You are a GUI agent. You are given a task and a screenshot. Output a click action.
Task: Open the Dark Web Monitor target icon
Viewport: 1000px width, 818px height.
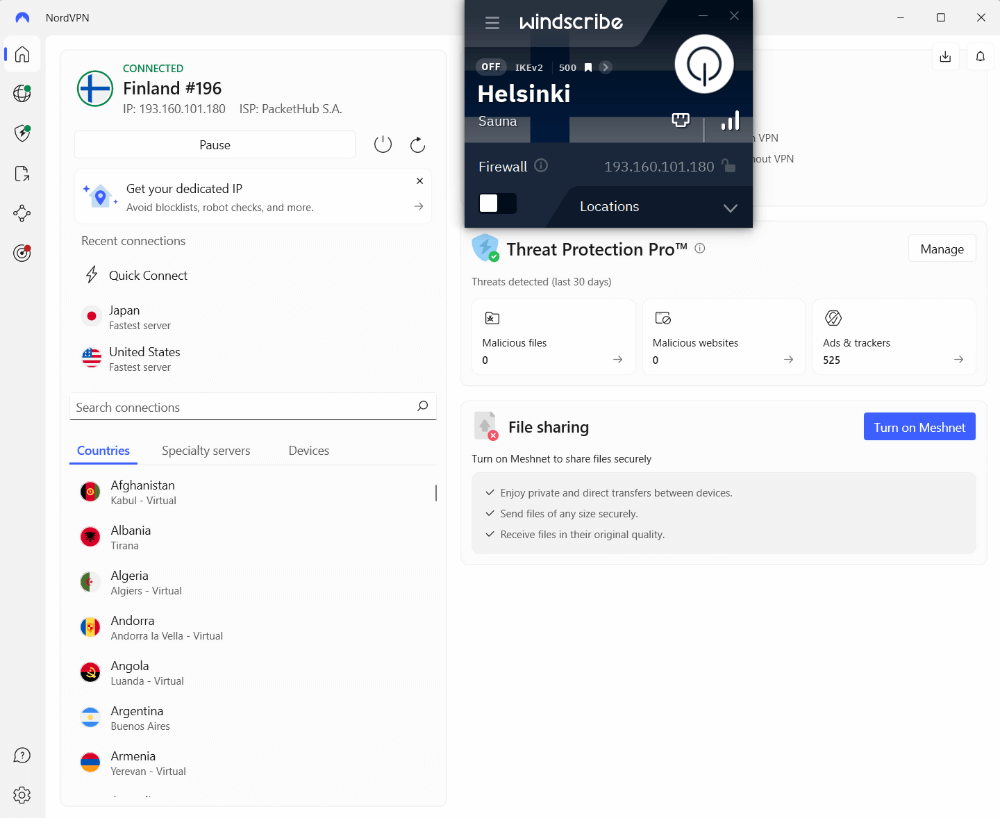22,253
